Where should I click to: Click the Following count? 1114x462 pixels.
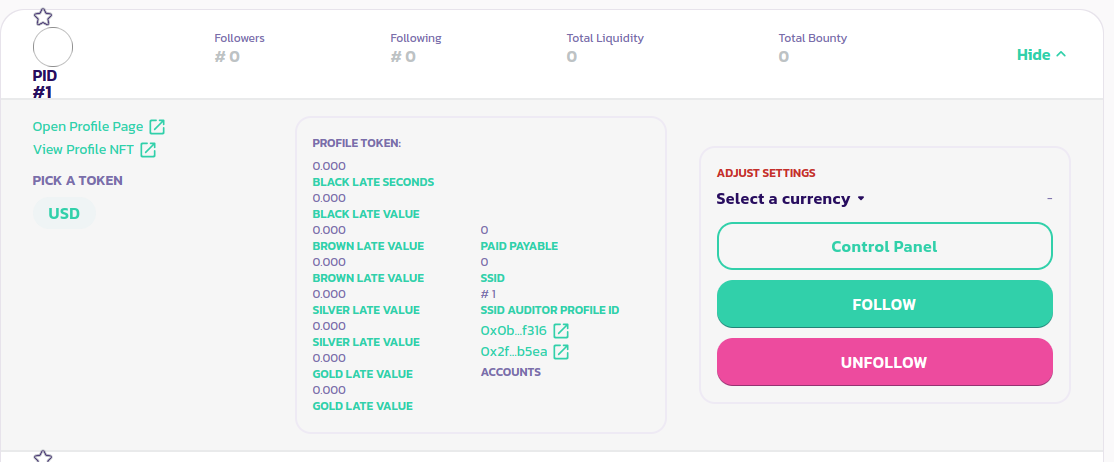click(403, 57)
